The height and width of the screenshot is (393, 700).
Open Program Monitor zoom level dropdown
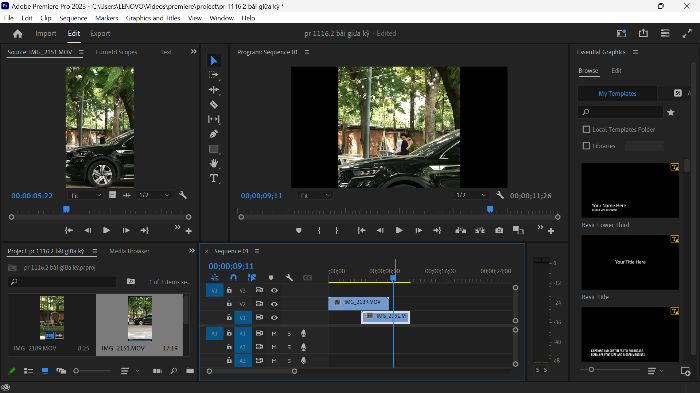[x=315, y=196]
